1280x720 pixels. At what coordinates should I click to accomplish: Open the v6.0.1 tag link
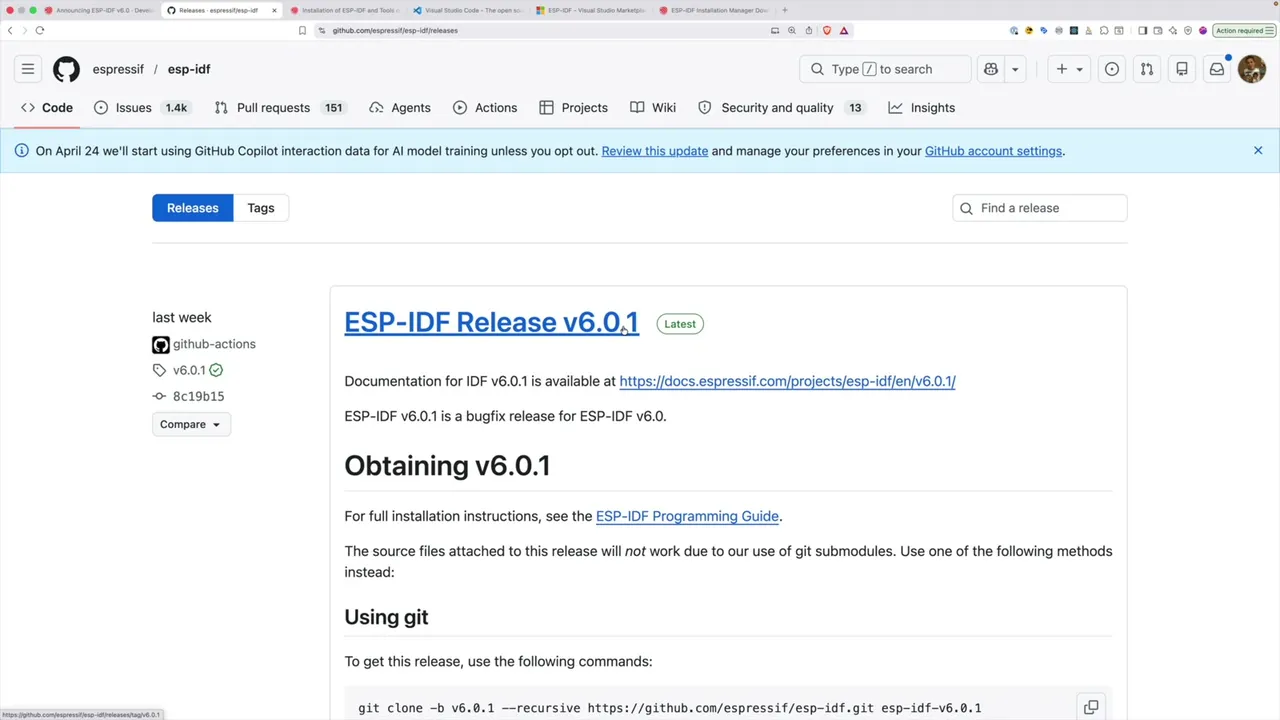[x=189, y=370]
